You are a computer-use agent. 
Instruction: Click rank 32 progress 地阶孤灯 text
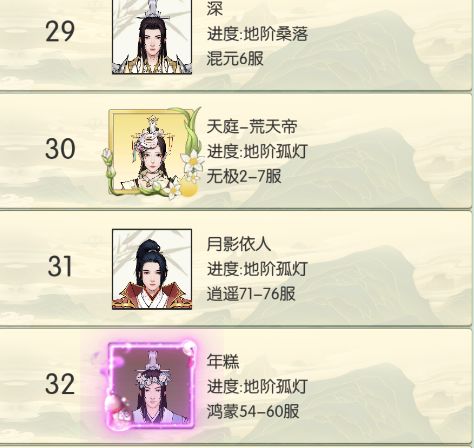276,387
